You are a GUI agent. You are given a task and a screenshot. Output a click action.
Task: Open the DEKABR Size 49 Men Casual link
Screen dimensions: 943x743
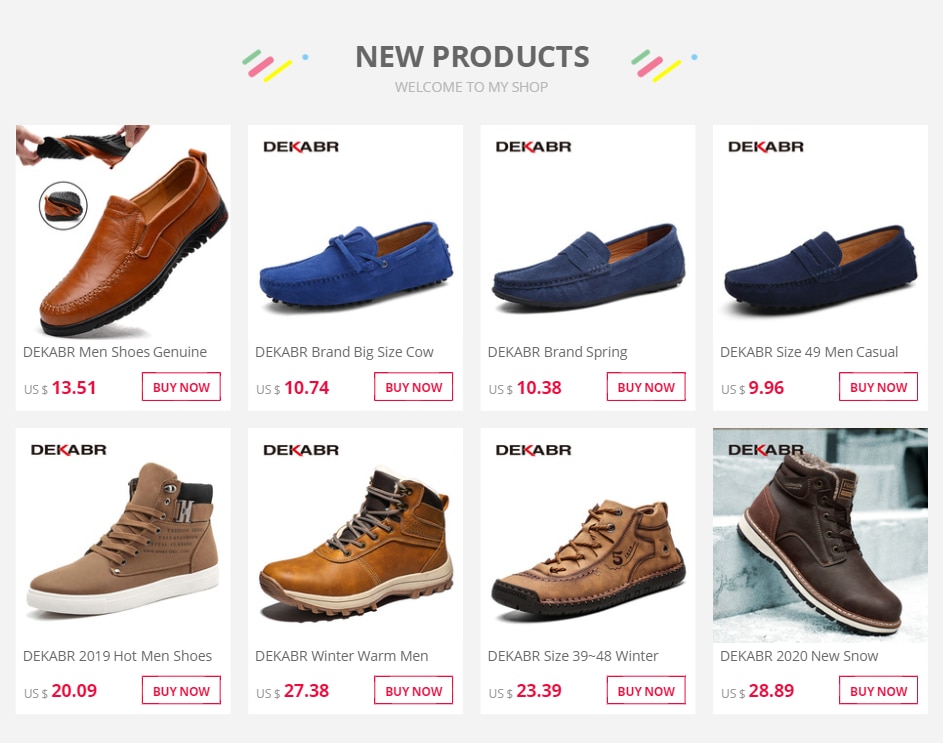(810, 352)
